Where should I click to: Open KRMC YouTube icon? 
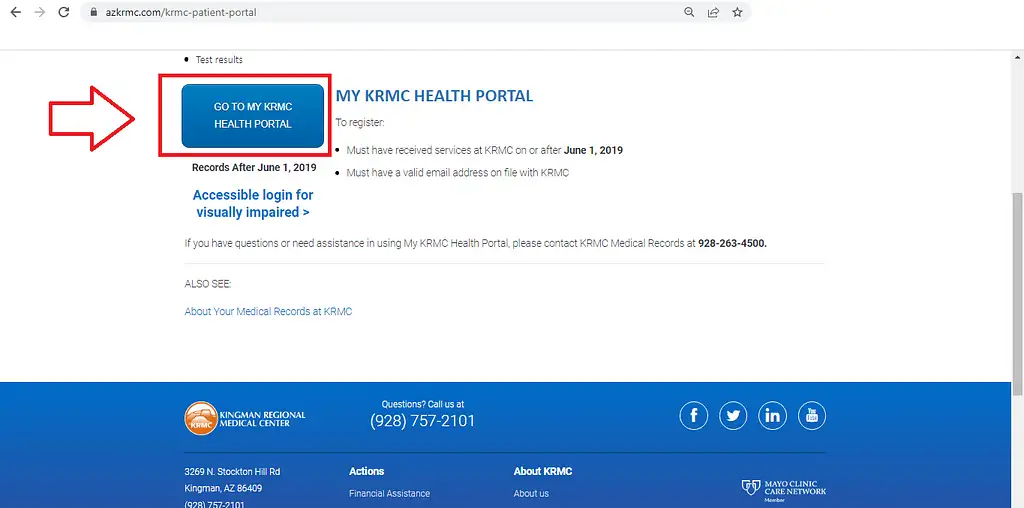pos(812,415)
